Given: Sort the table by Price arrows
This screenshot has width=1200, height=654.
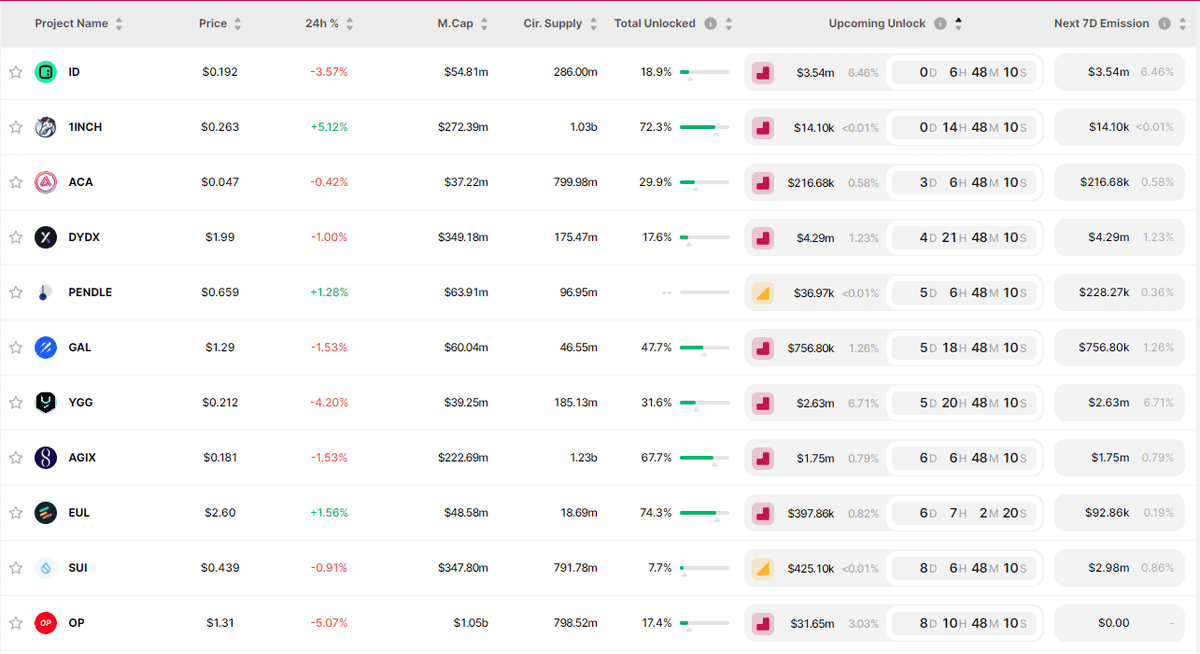Looking at the screenshot, I should (x=237, y=24).
